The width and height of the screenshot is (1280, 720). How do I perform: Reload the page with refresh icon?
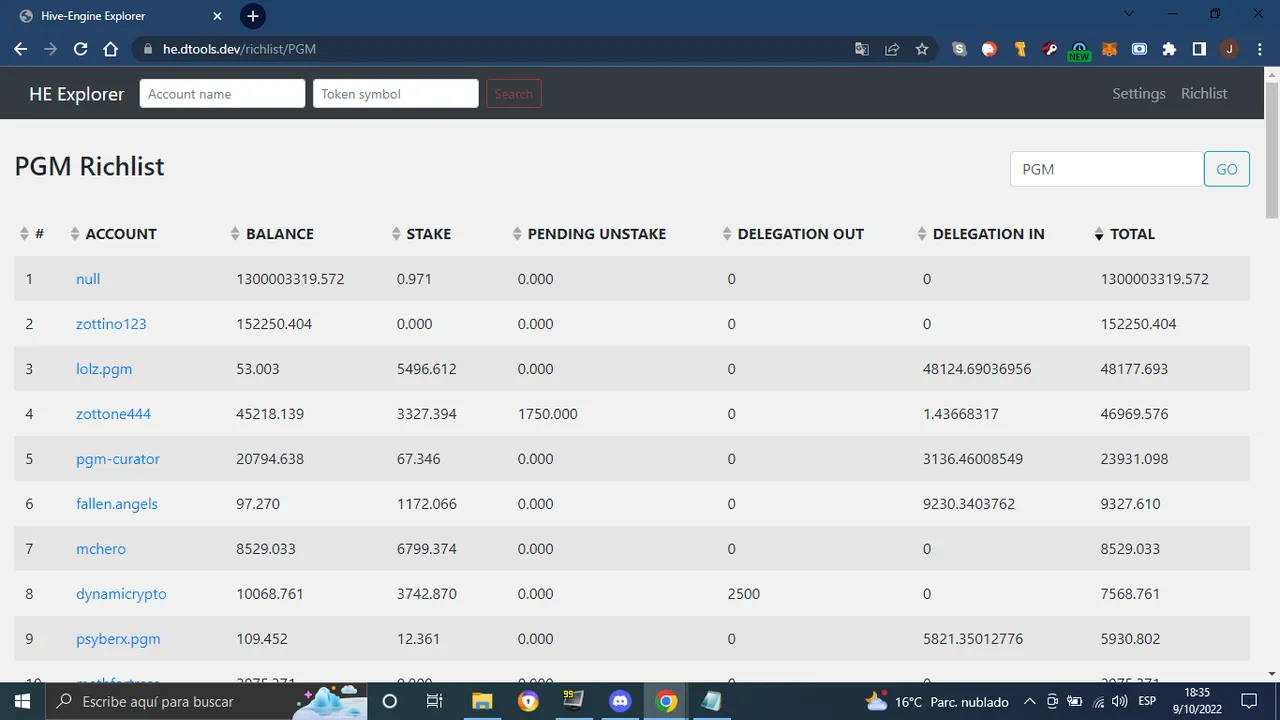point(81,49)
